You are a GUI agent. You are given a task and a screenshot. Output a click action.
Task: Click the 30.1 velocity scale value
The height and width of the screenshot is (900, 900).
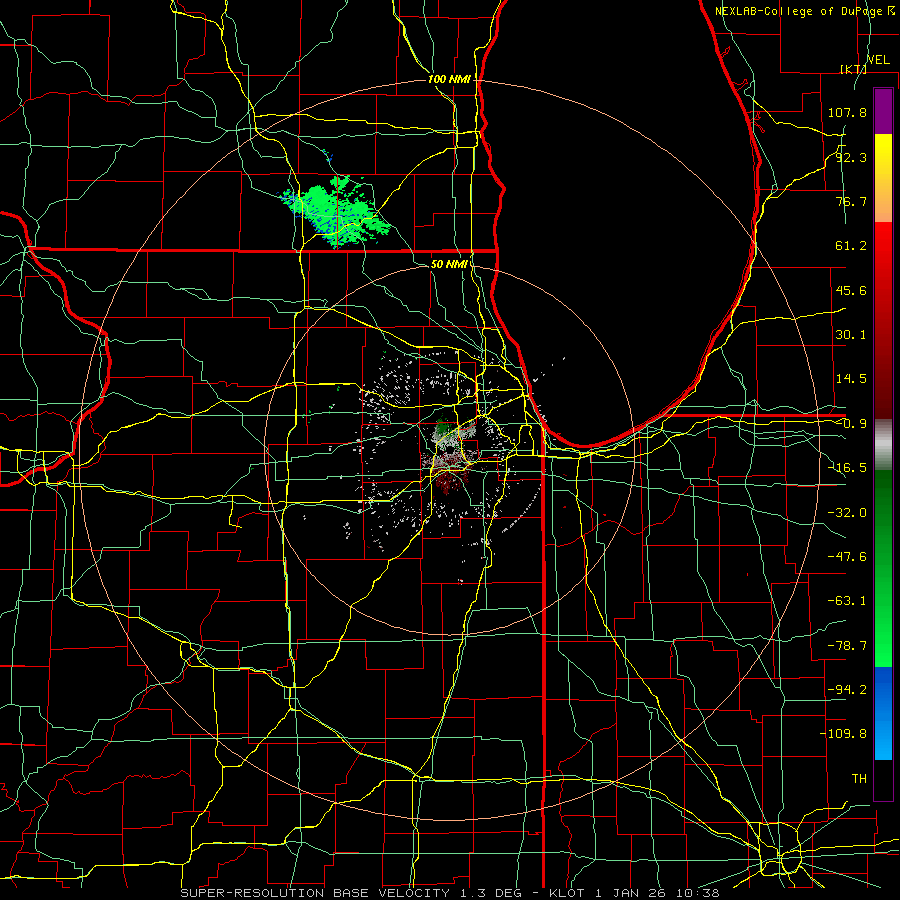coord(851,335)
